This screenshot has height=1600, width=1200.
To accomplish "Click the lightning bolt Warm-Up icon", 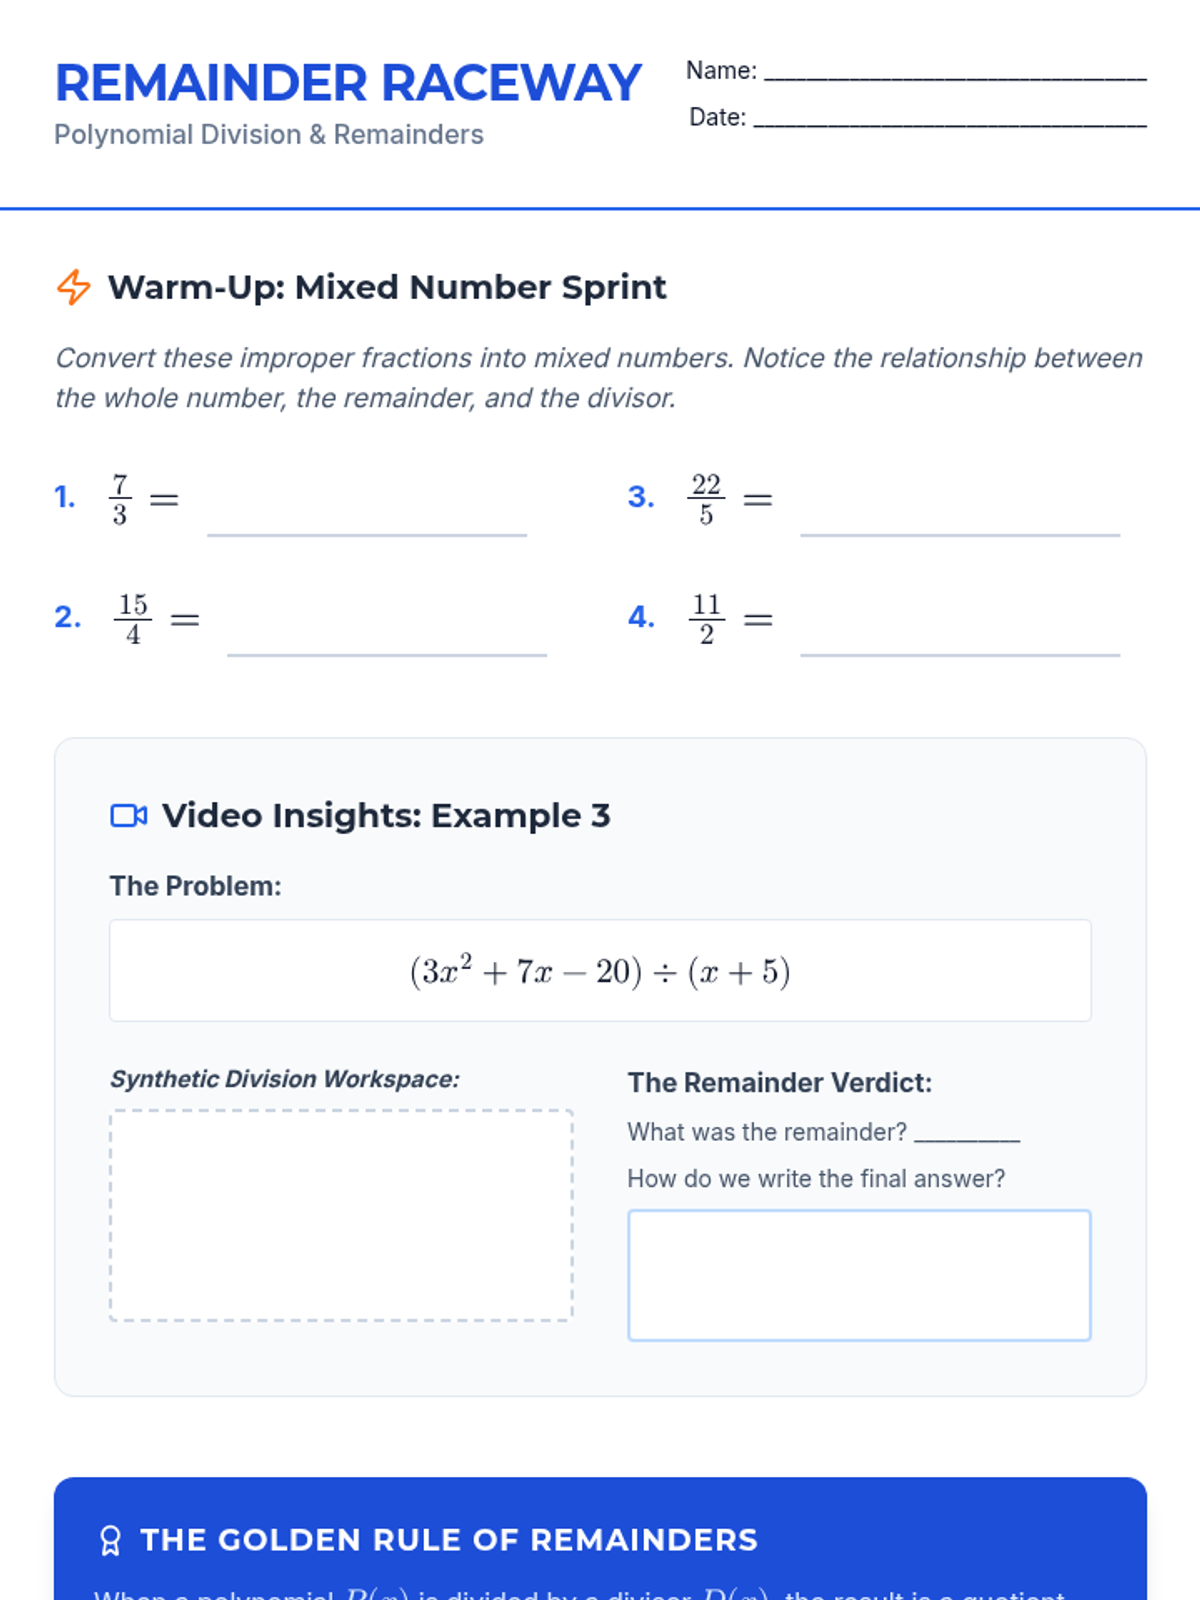I will [x=73, y=287].
